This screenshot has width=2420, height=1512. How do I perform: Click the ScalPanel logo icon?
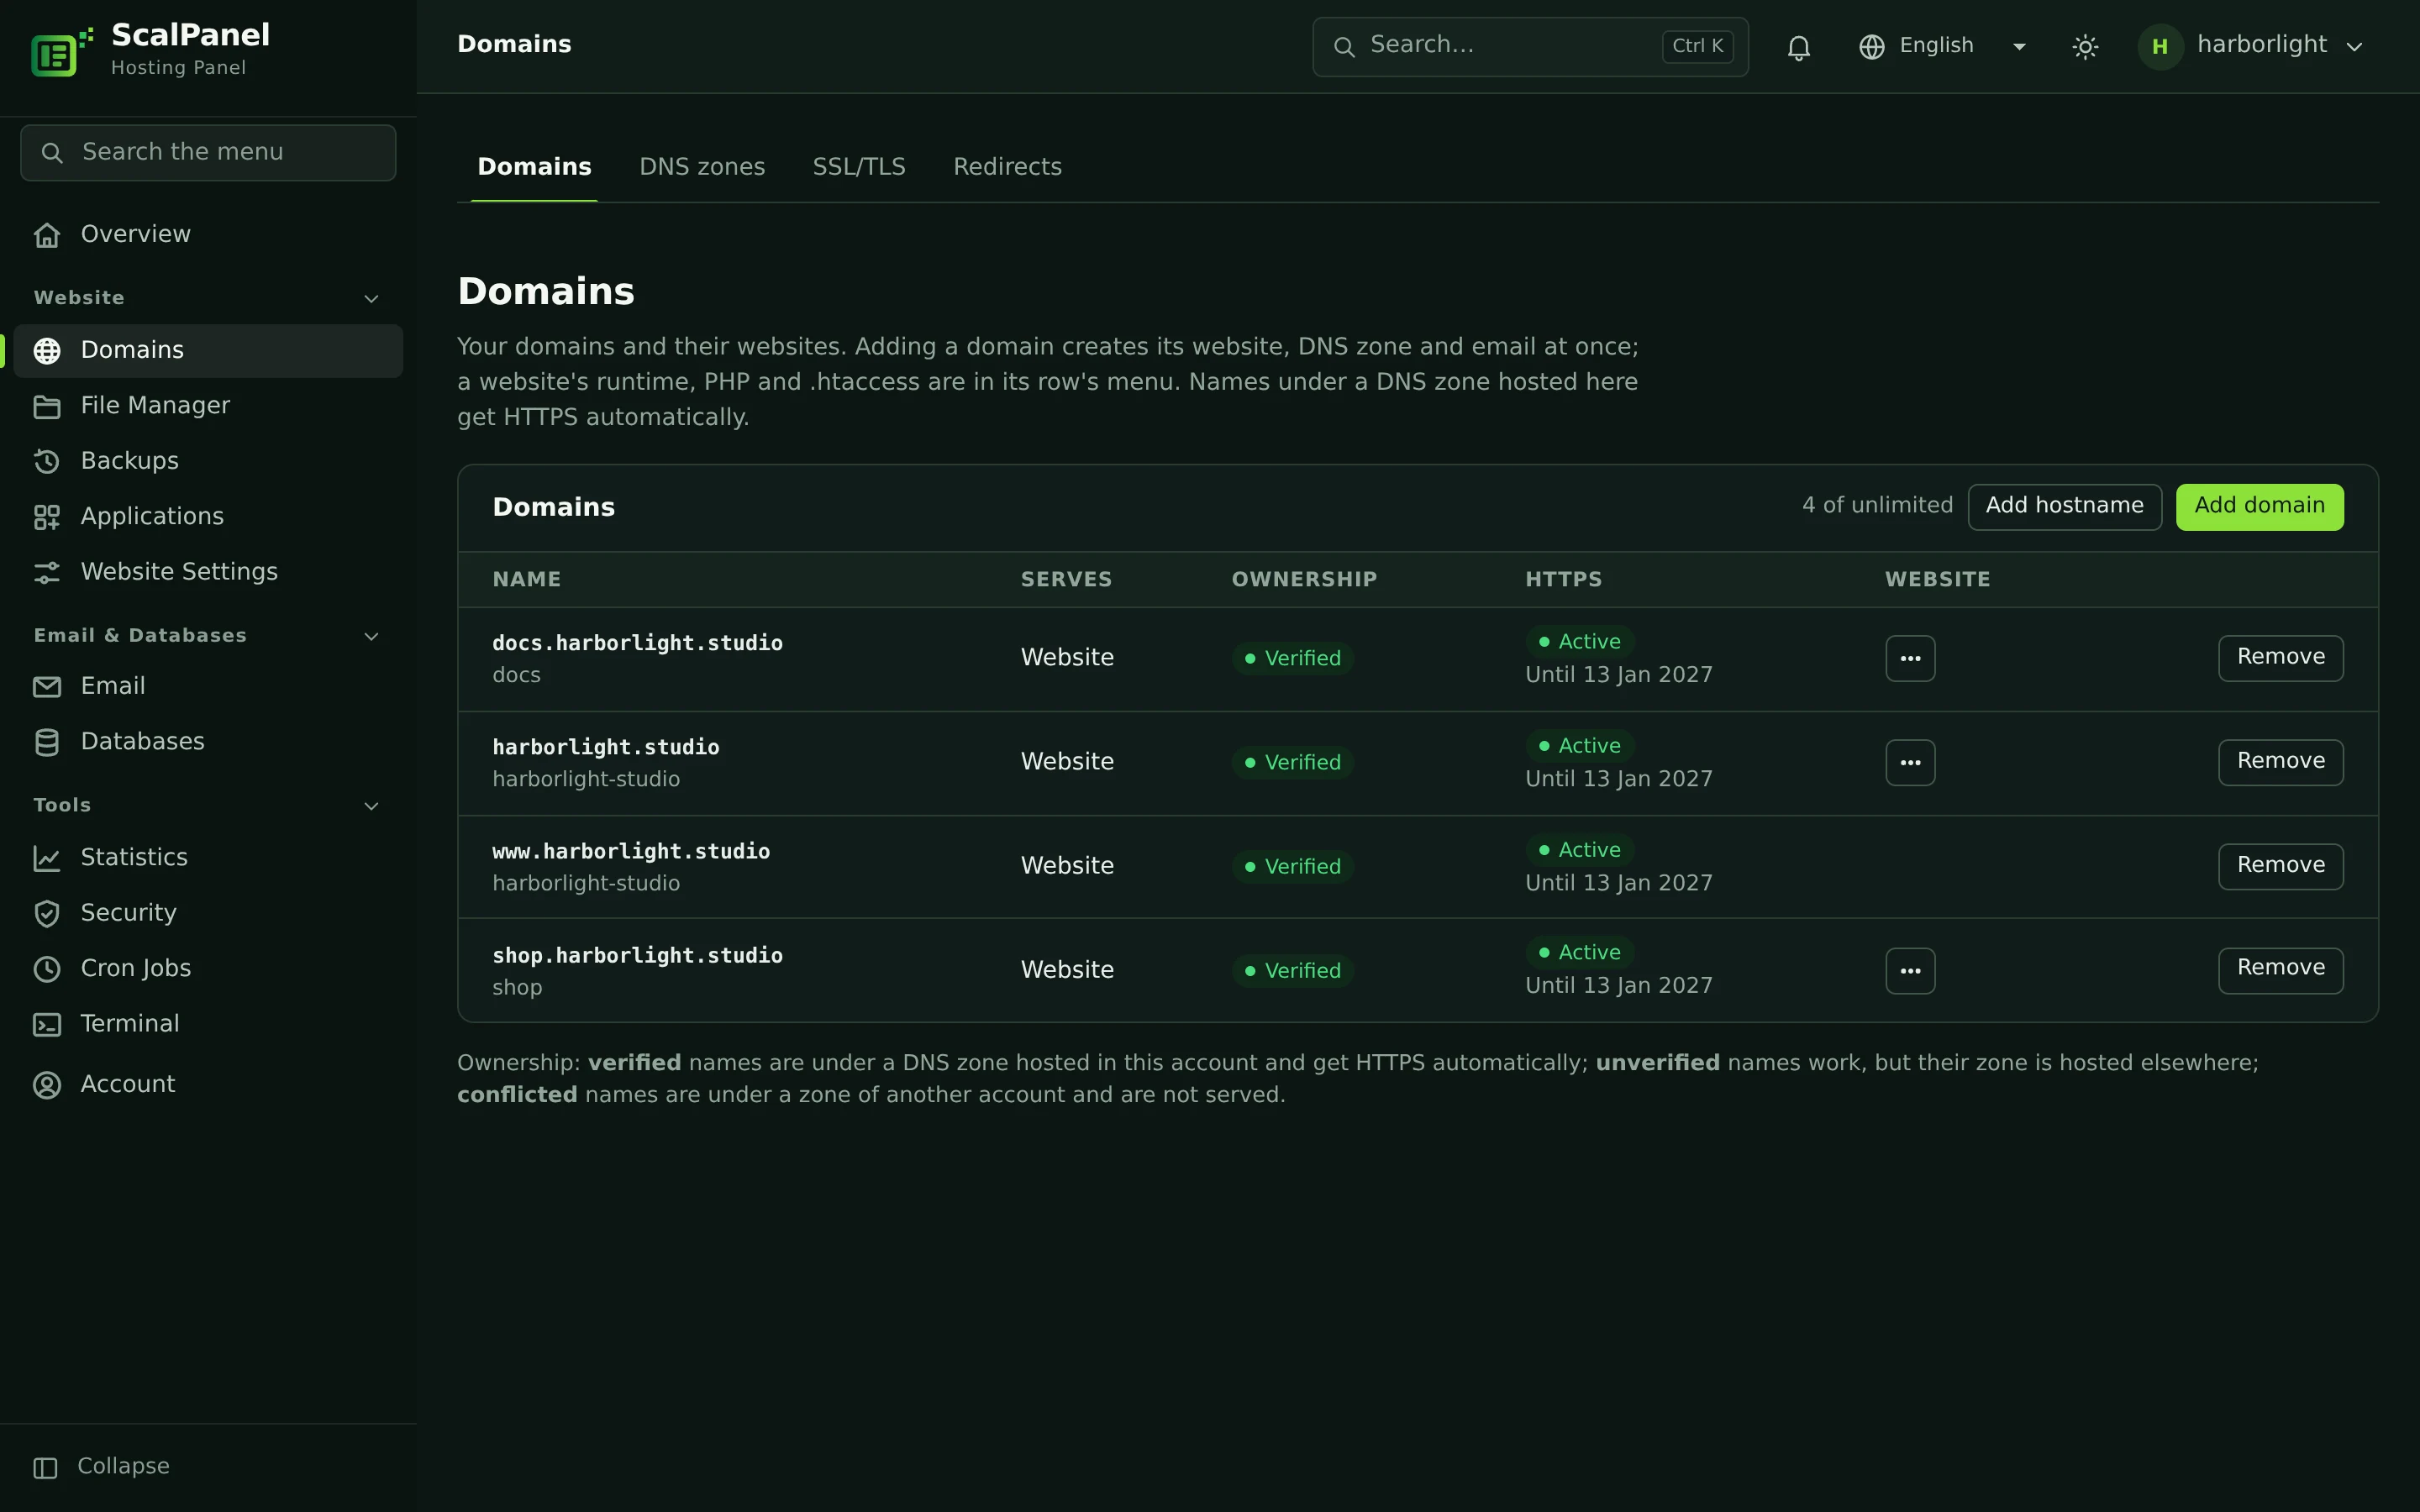pyautogui.click(x=62, y=52)
